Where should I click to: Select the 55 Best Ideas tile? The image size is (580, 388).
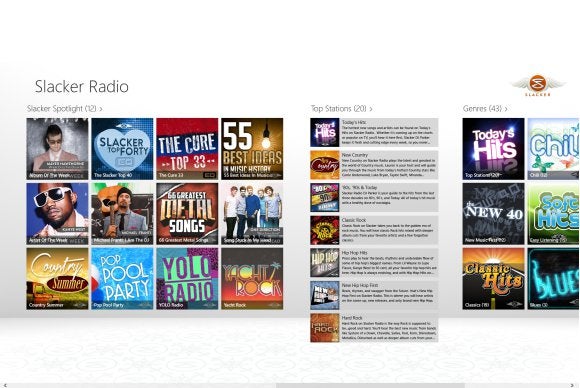[252, 149]
